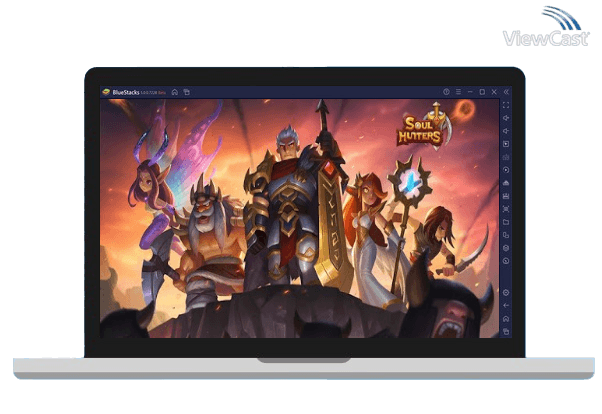Click the round icon below the hexagon
Viewport: 602px width, 414px height.
506,261
